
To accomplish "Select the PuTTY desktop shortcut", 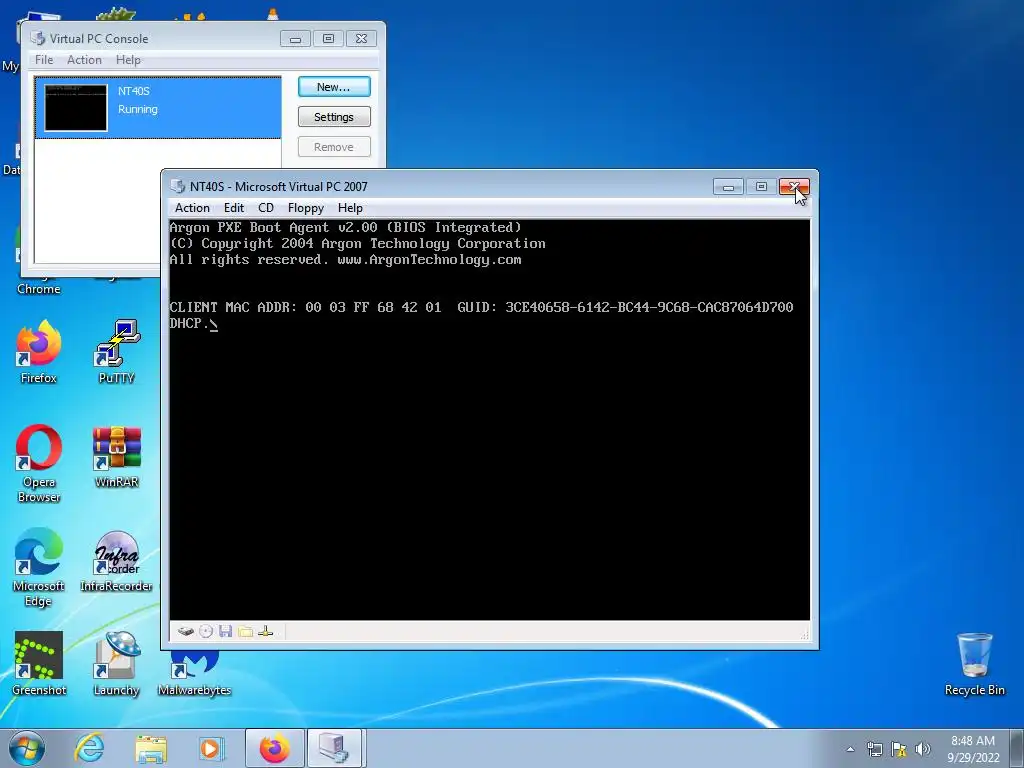I will click(116, 353).
